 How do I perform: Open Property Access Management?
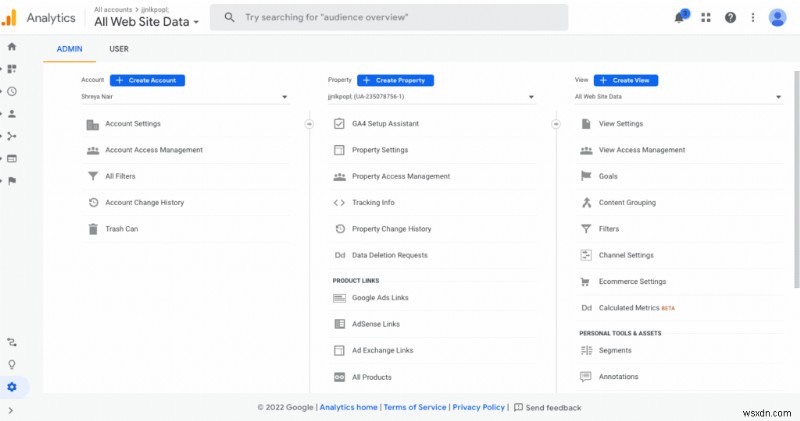401,176
